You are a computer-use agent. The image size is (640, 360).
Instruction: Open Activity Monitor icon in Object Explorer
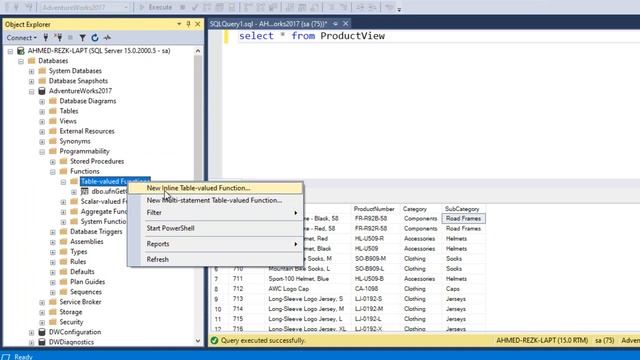(x=107, y=38)
